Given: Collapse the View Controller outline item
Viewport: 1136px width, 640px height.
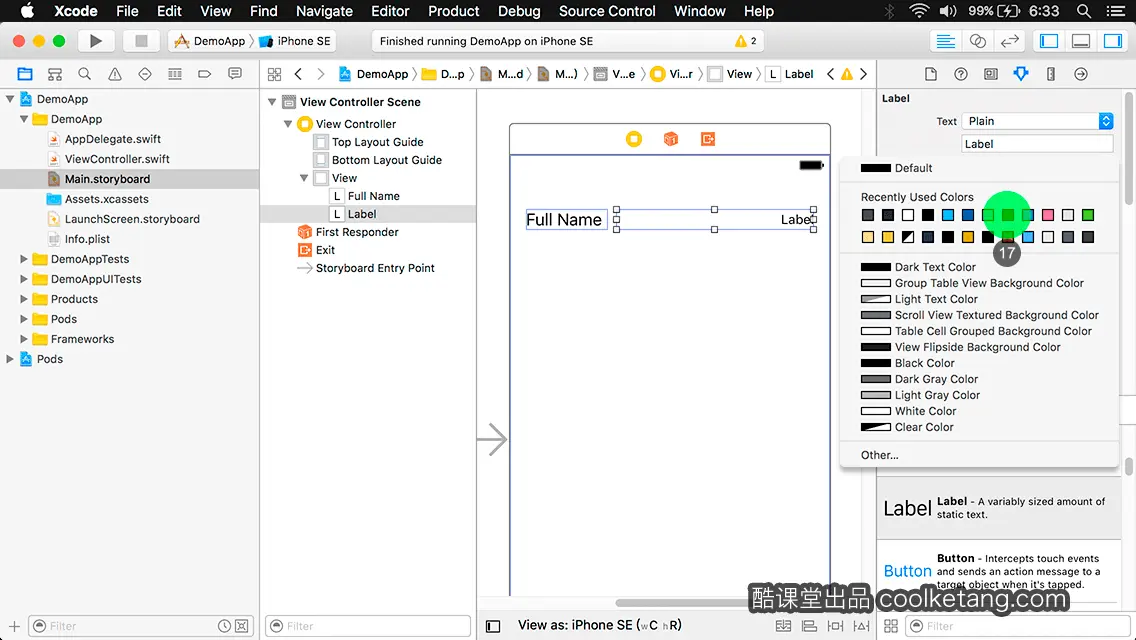Looking at the screenshot, I should click(288, 124).
